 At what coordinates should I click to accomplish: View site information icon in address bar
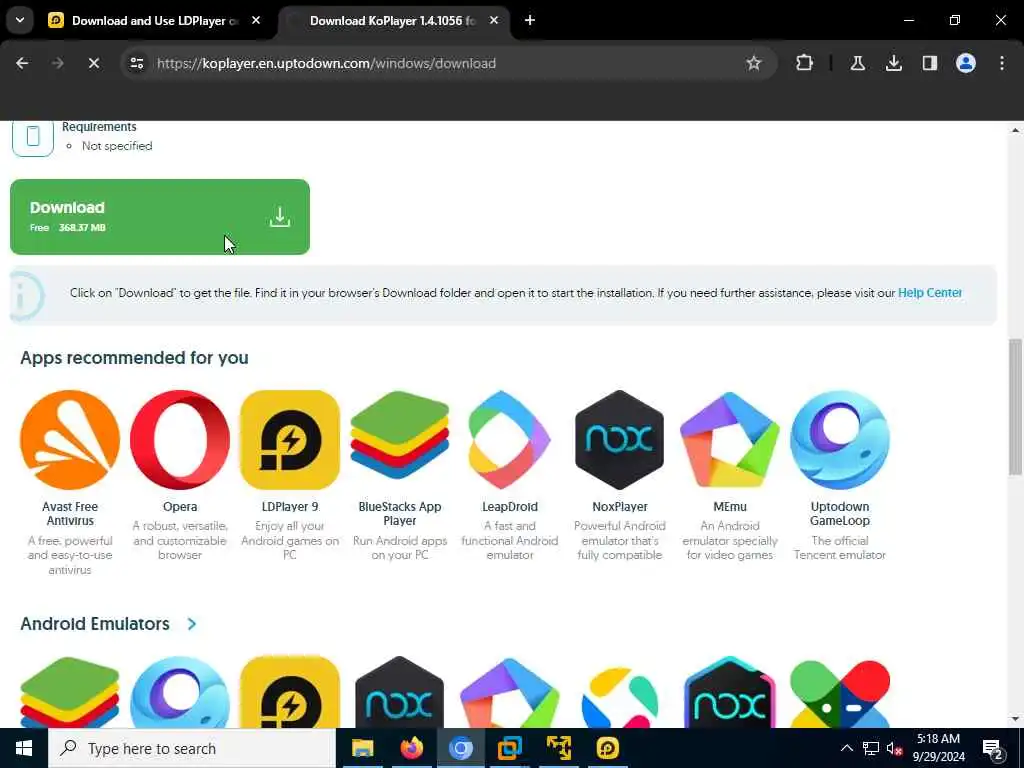(x=136, y=63)
